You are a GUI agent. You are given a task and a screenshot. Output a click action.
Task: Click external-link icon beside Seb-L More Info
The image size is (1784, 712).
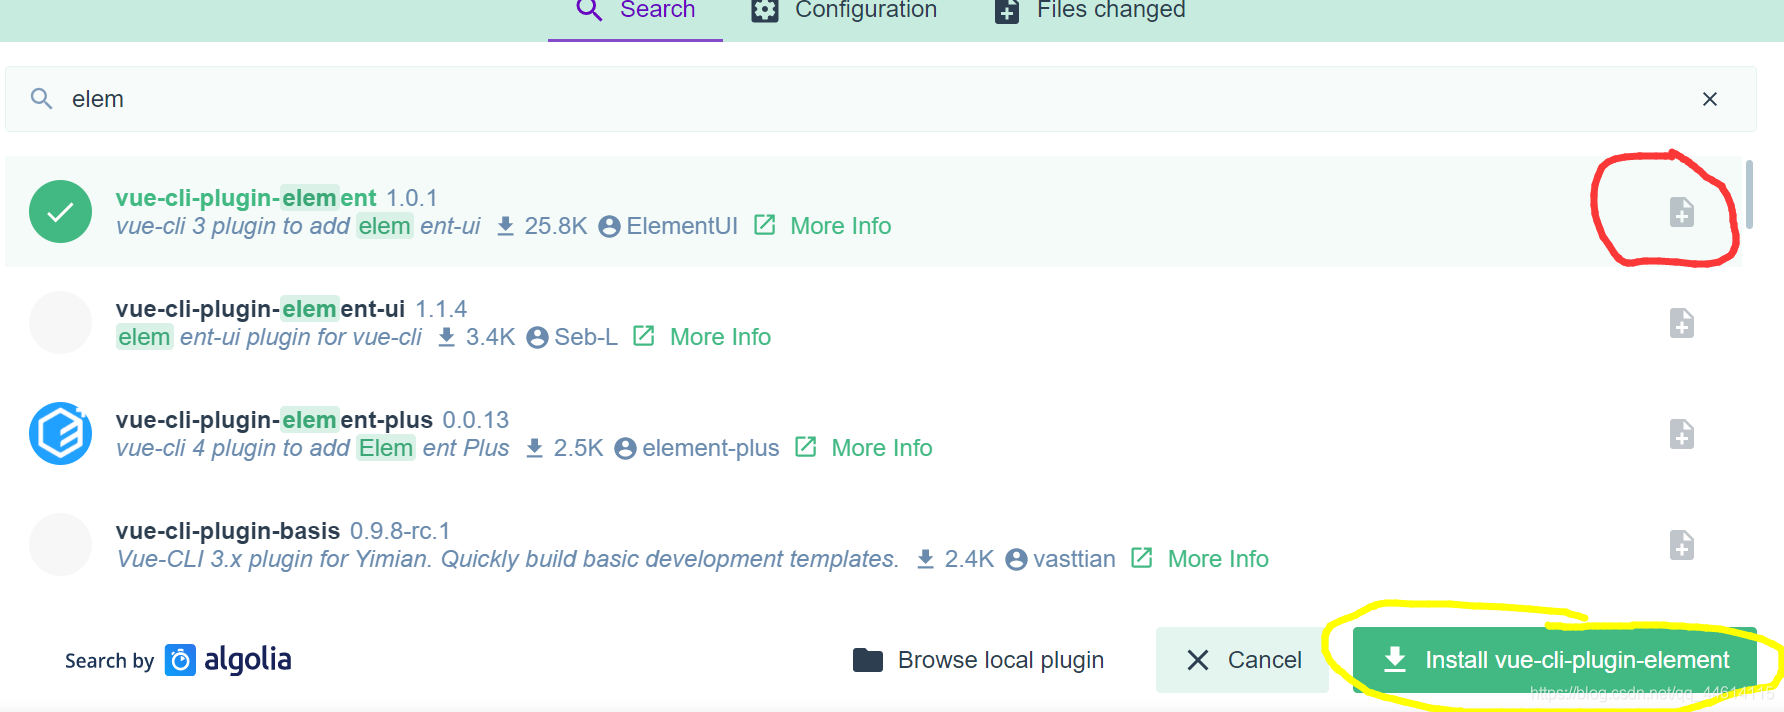pos(644,336)
